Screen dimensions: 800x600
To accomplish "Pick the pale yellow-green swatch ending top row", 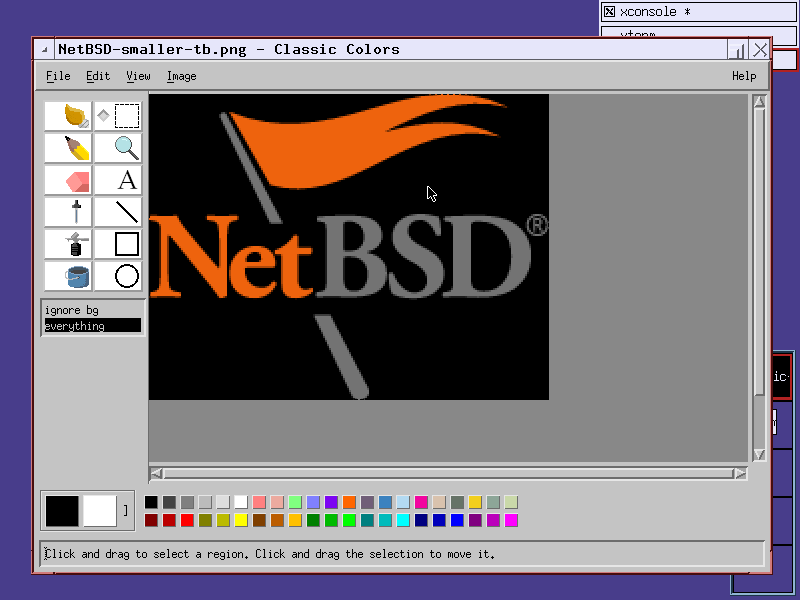I will pyautogui.click(x=511, y=502).
